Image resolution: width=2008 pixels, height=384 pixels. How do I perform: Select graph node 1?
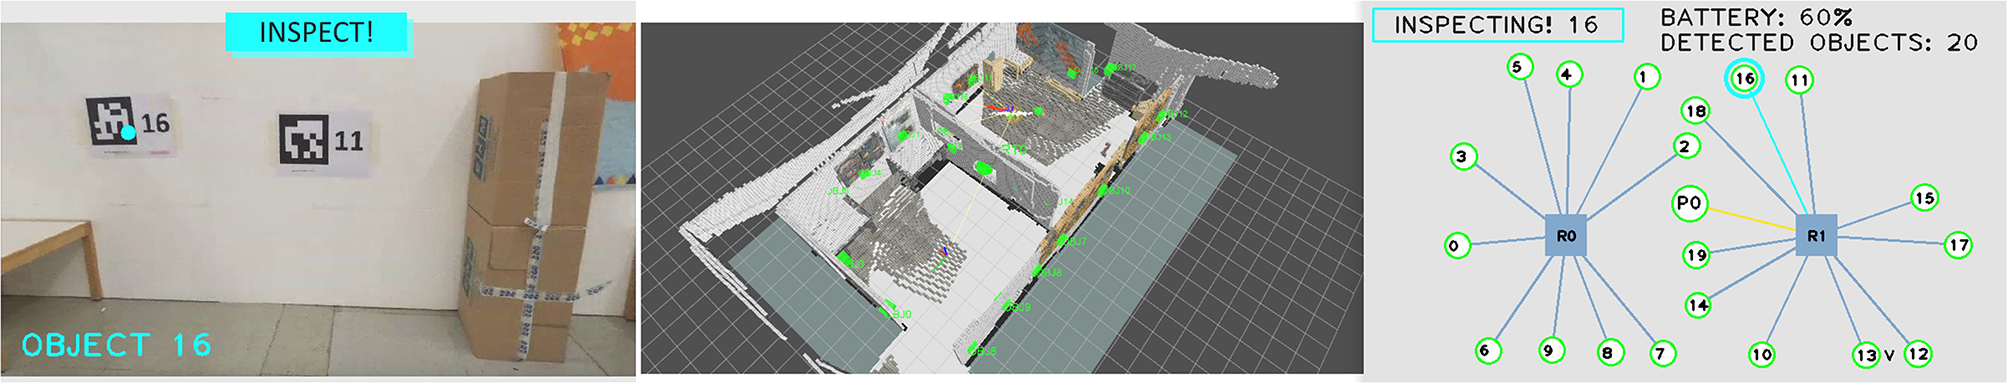1647,76
